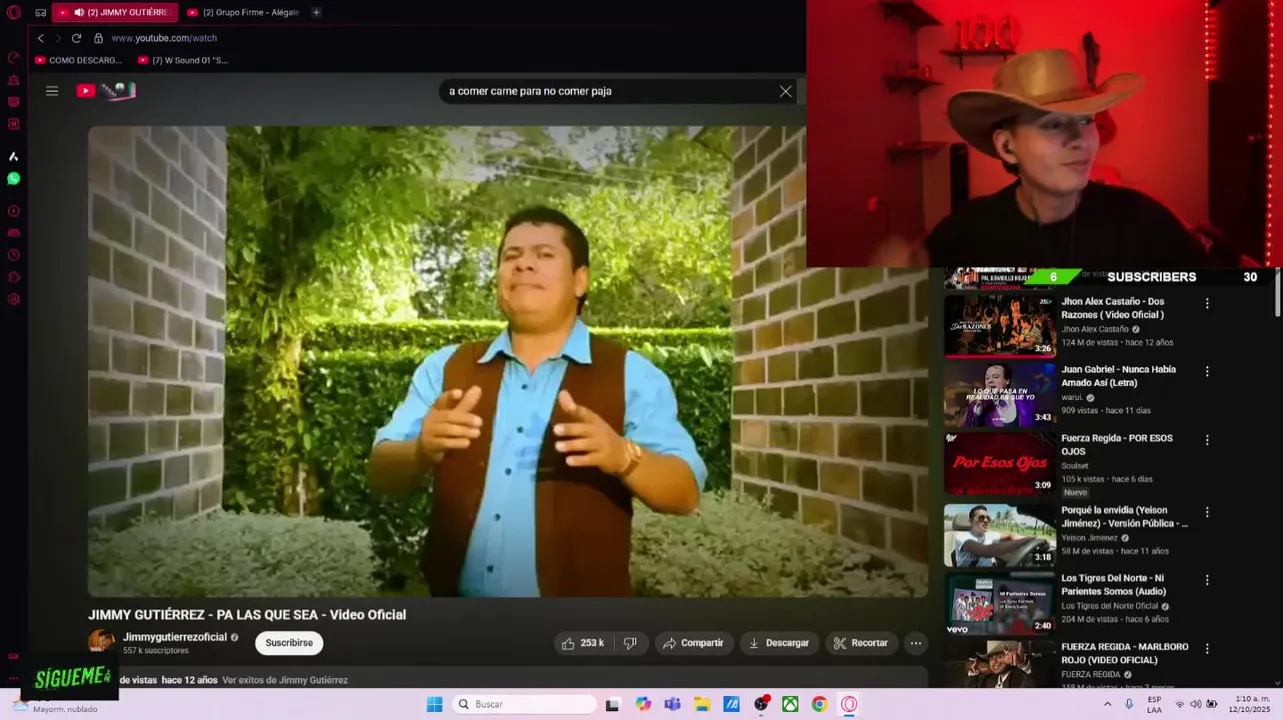Screen dimensions: 1283x720
Task: Open Dos Razones video thumbnail
Action: click(x=999, y=325)
